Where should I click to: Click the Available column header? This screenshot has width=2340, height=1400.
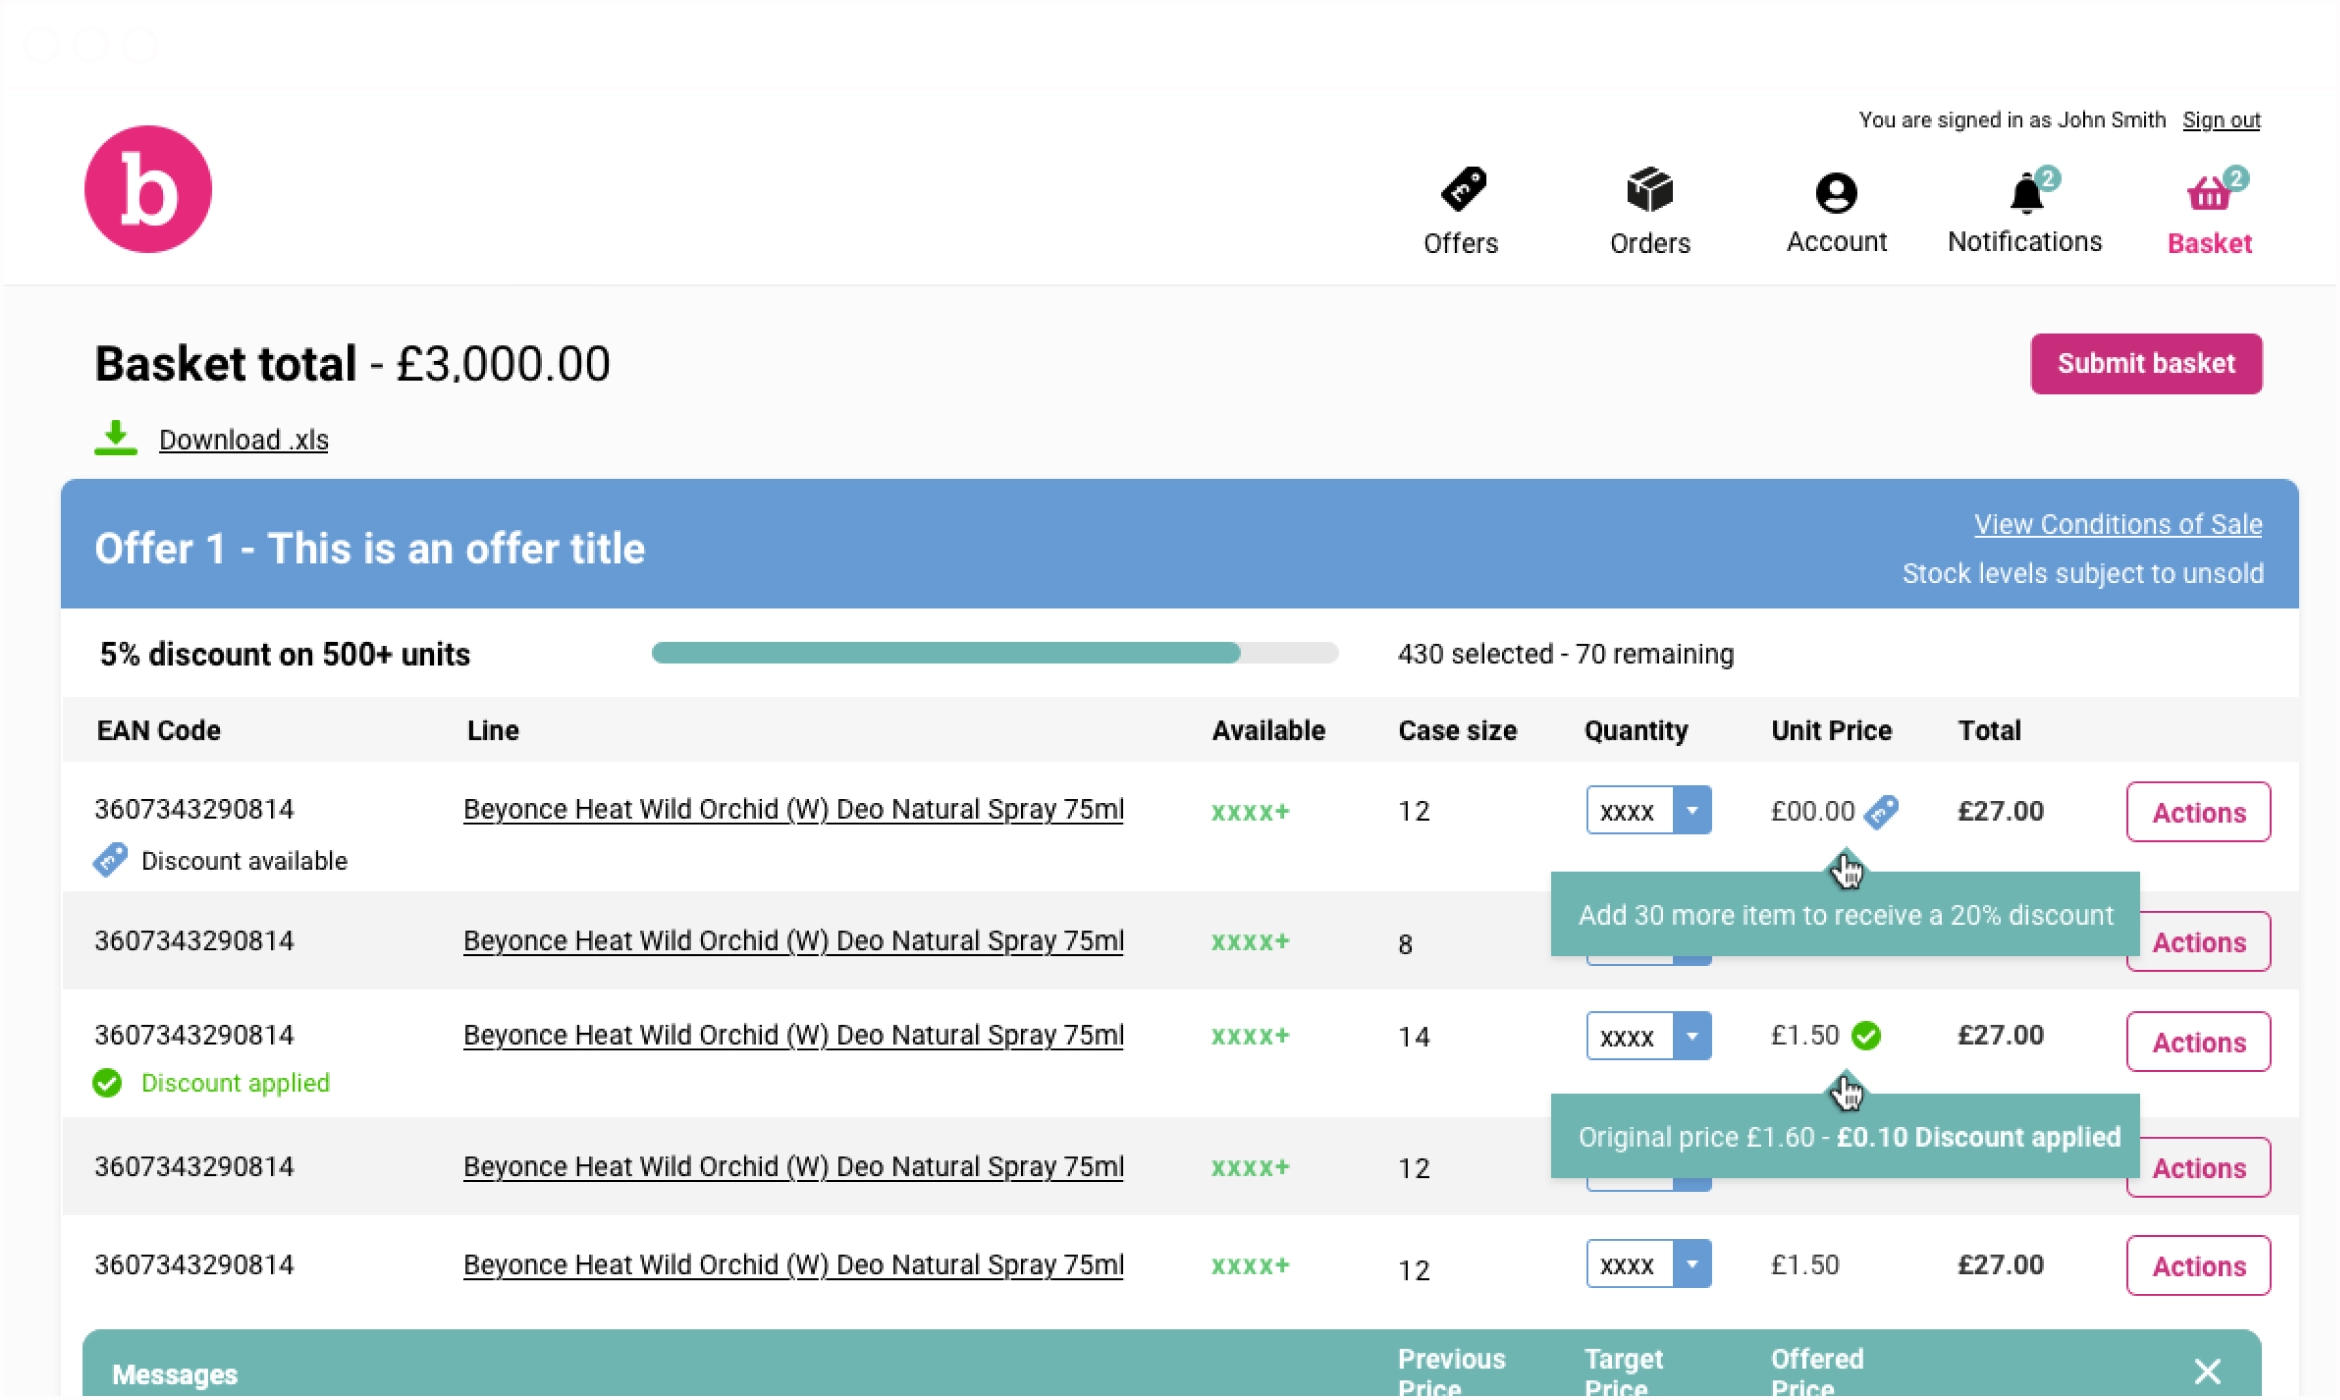1268,731
